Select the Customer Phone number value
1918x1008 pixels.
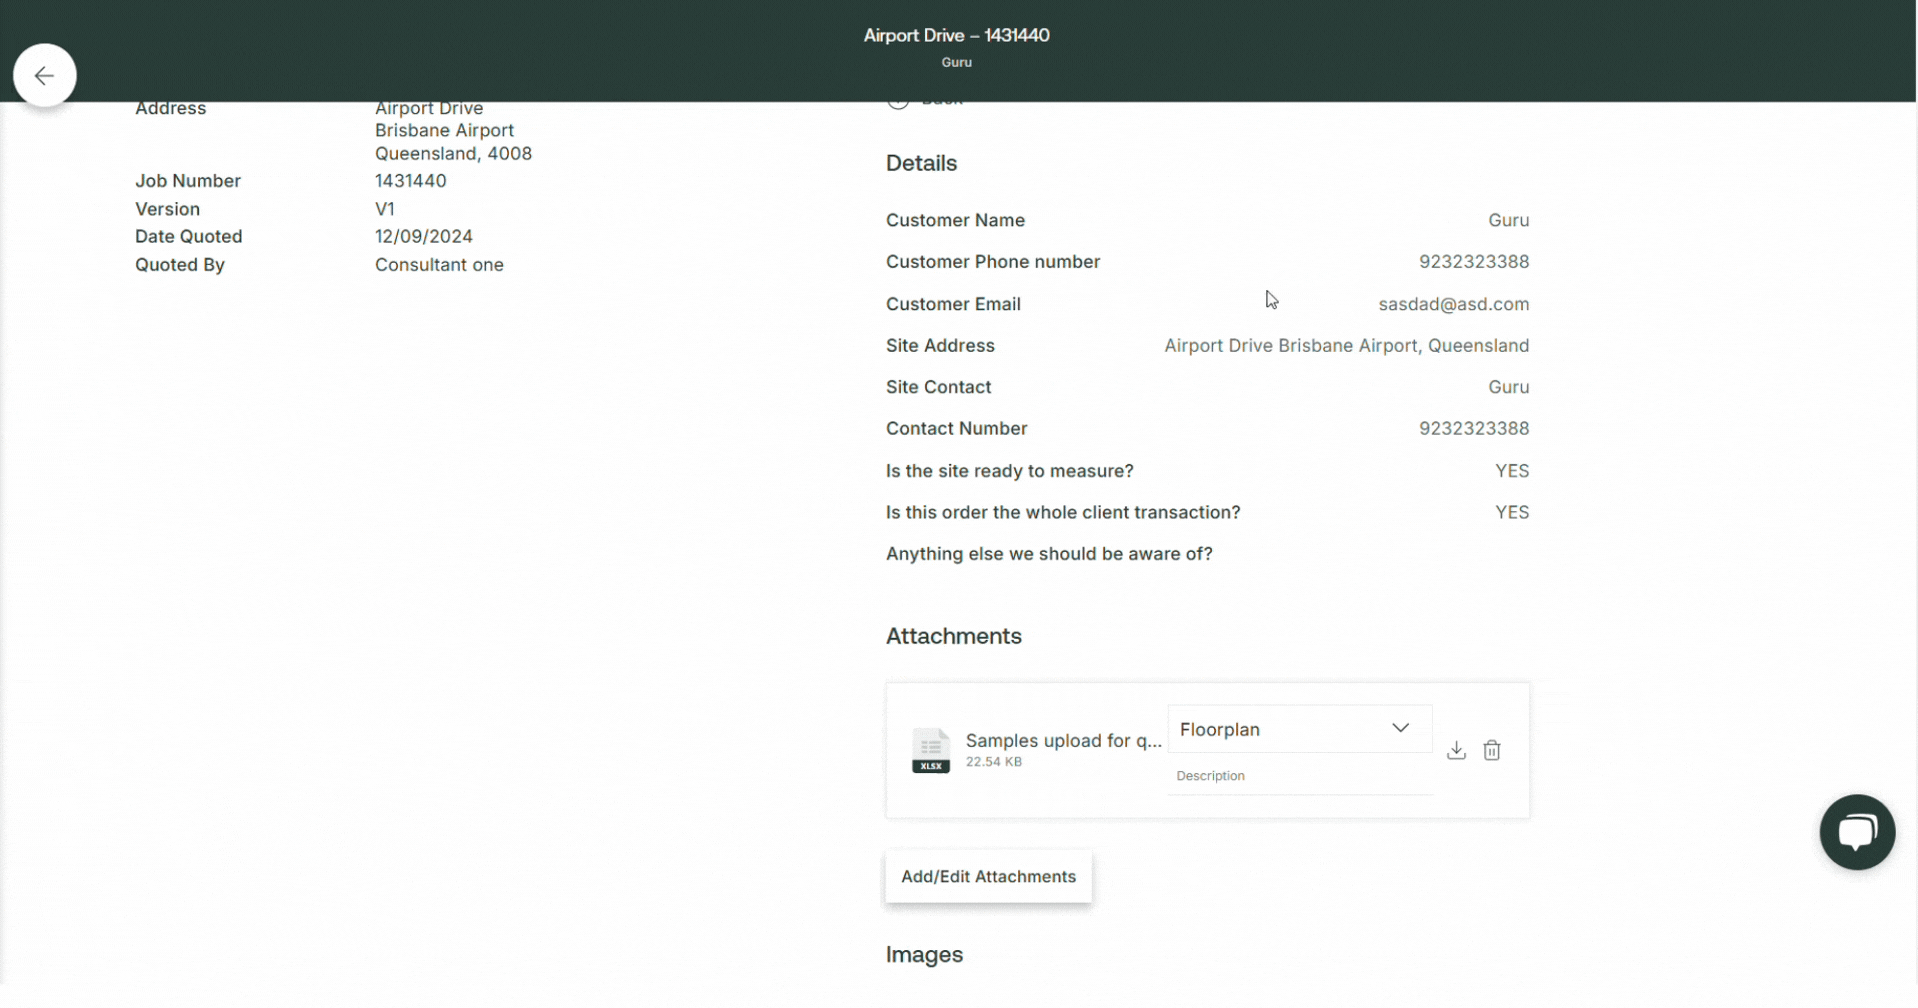pos(1473,262)
